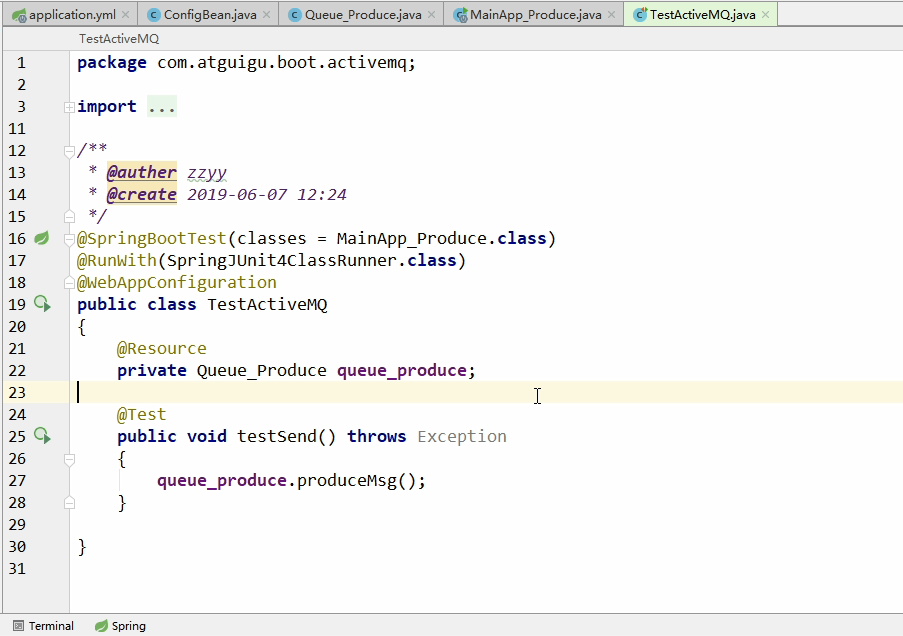Click line number 31 in the gutter
Viewport: 903px width, 636px height.
(17, 569)
